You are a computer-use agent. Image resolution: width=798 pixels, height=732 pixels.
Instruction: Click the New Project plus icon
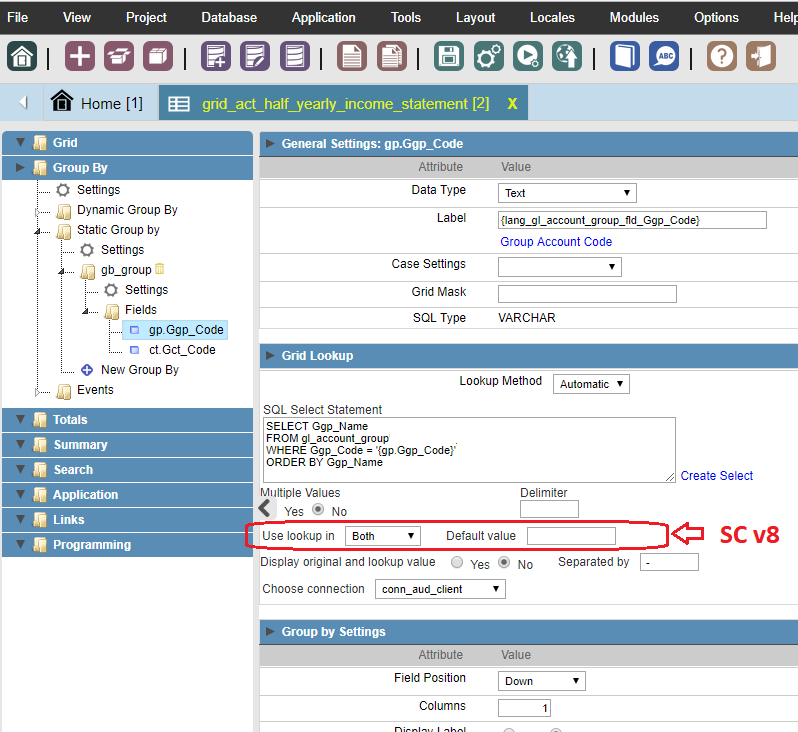(x=80, y=56)
